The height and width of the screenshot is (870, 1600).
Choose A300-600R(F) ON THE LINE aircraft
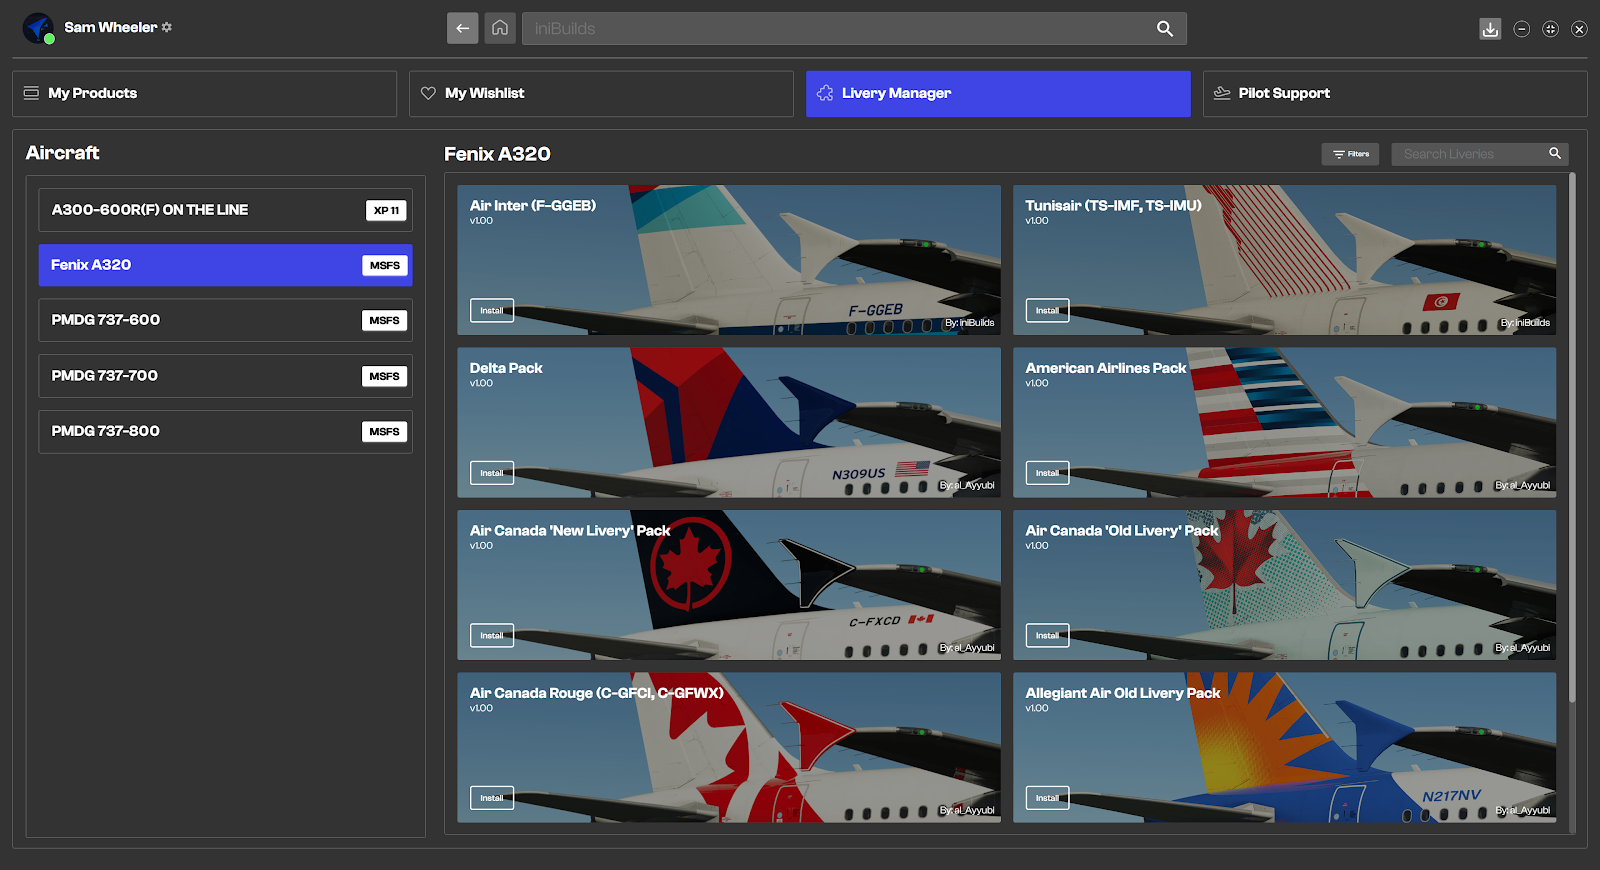click(225, 210)
